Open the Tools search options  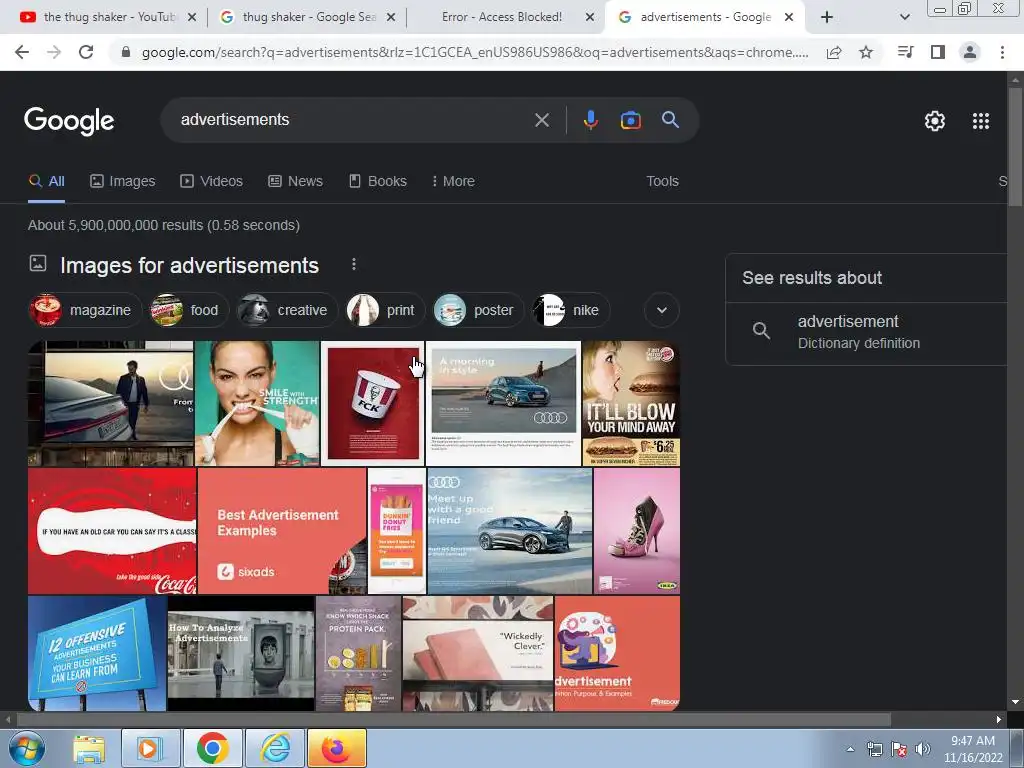point(662,181)
